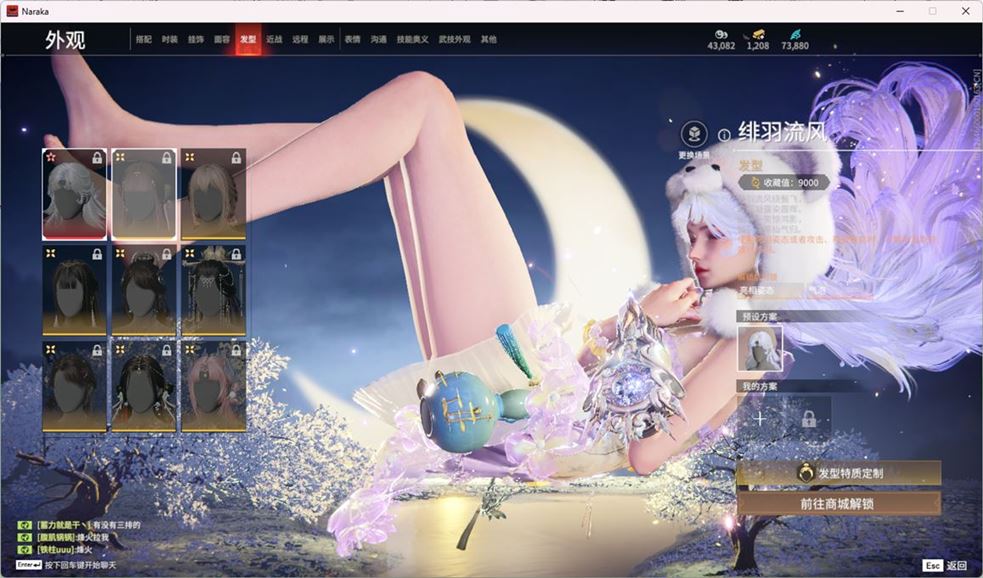Select the blonde braided hairstyle card
Image resolution: width=983 pixels, height=578 pixels.
(x=214, y=194)
